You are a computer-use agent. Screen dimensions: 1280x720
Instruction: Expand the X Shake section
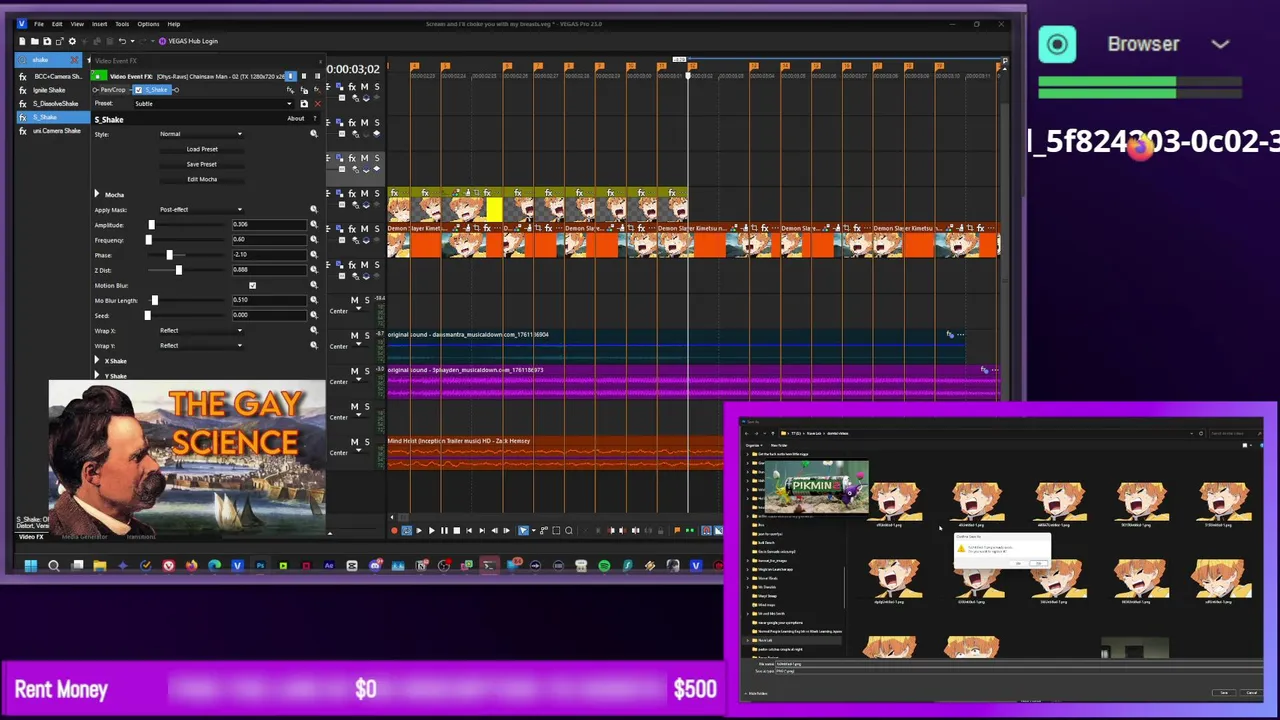97,360
